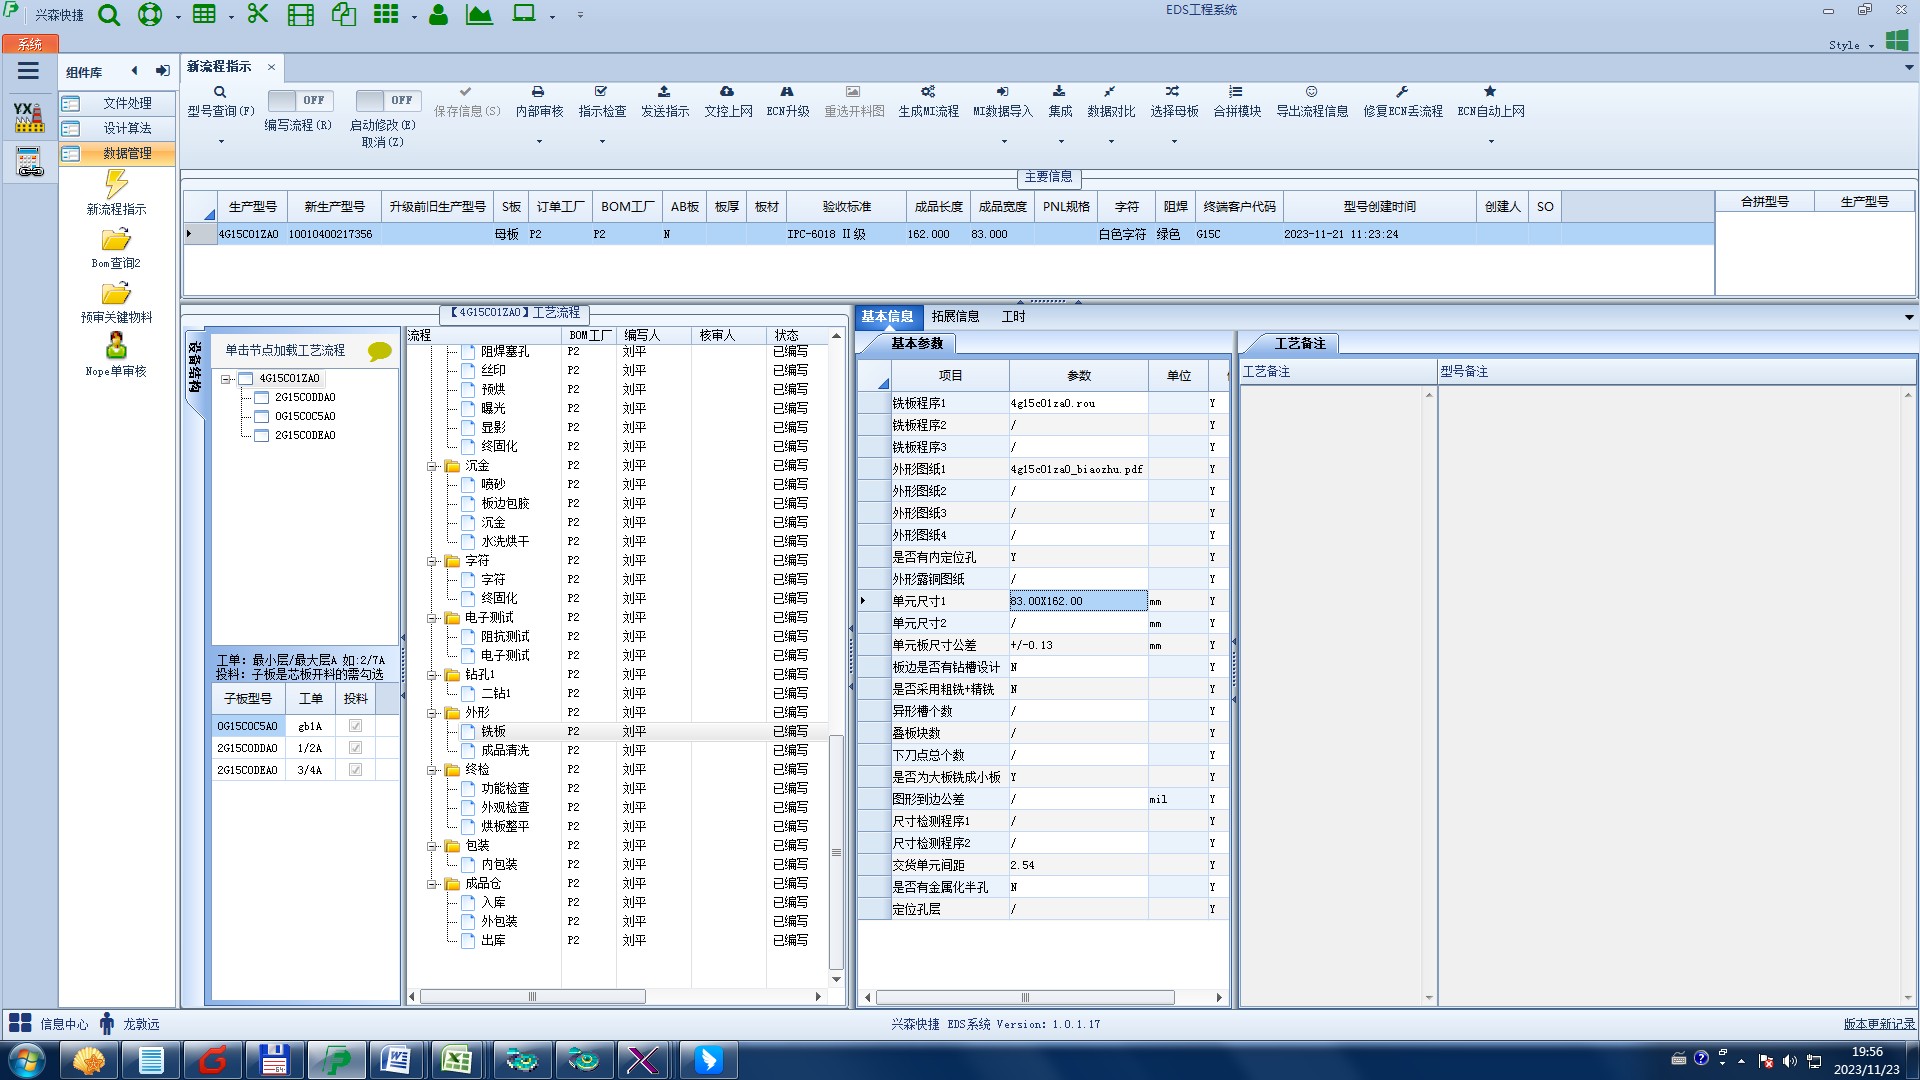Uncheck 投料 checkbox for 2G15C0DDA0

pyautogui.click(x=355, y=748)
